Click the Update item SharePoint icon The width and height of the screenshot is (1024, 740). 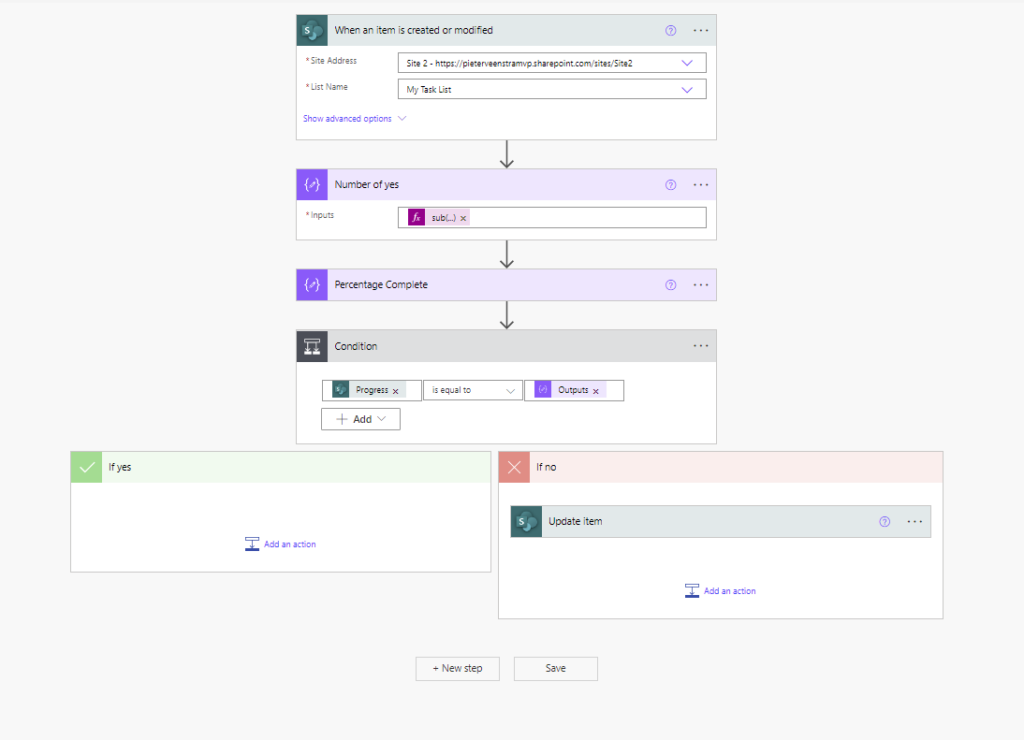526,521
